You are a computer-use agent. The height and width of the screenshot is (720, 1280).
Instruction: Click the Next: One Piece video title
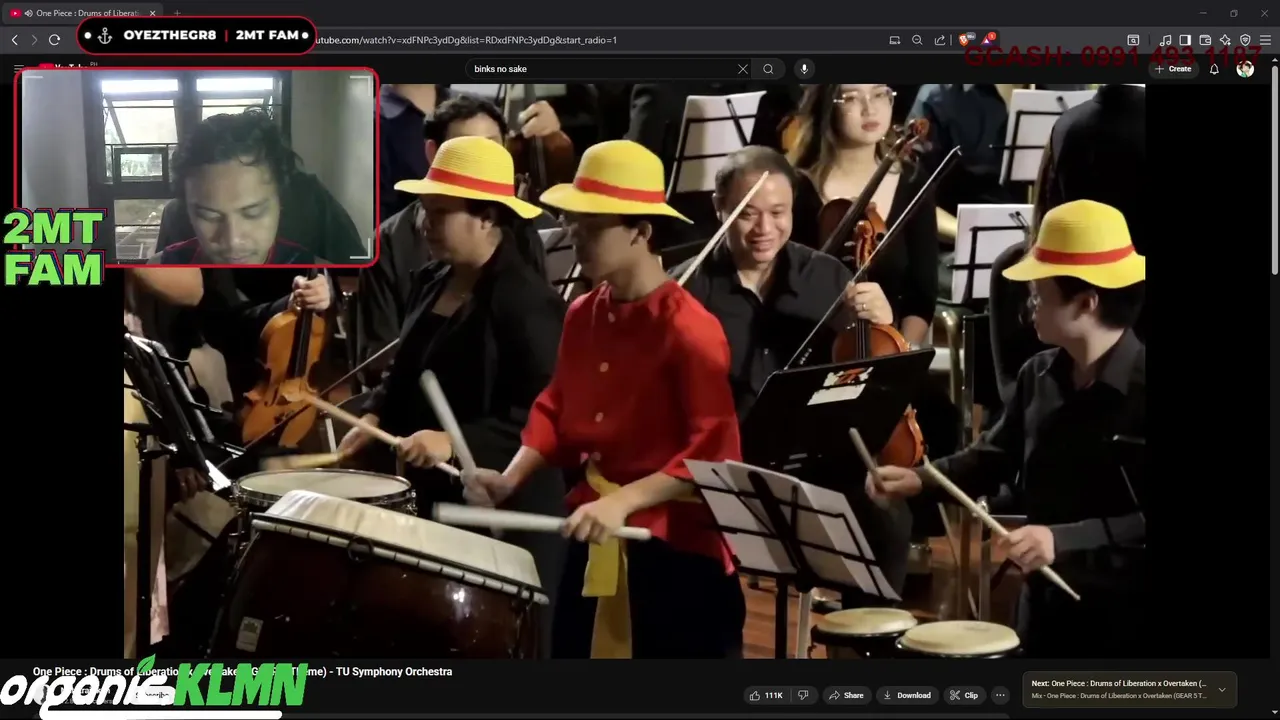[1119, 684]
